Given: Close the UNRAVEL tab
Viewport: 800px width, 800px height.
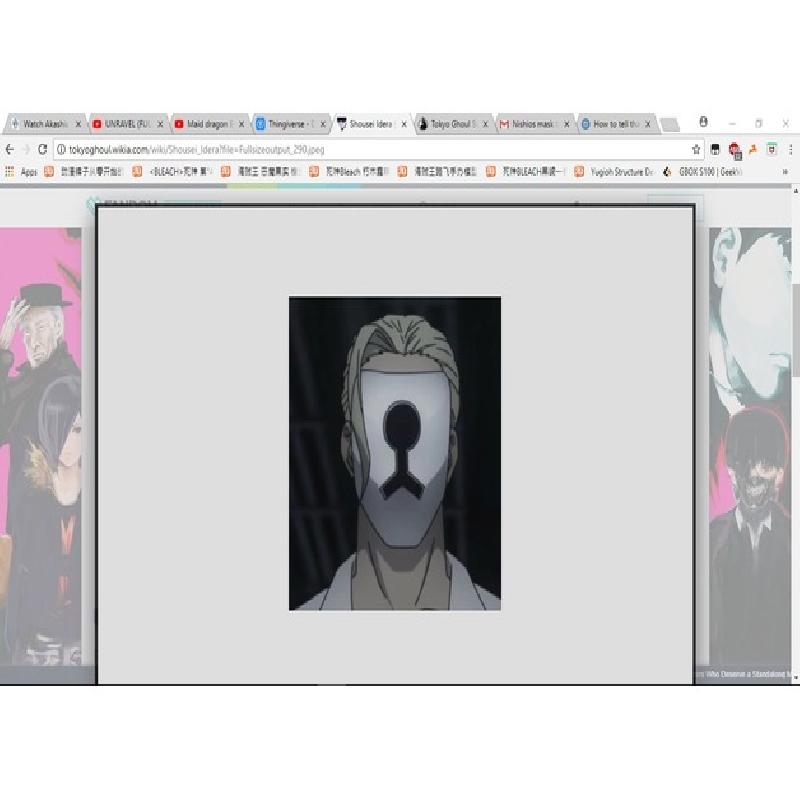Looking at the screenshot, I should (x=160, y=124).
